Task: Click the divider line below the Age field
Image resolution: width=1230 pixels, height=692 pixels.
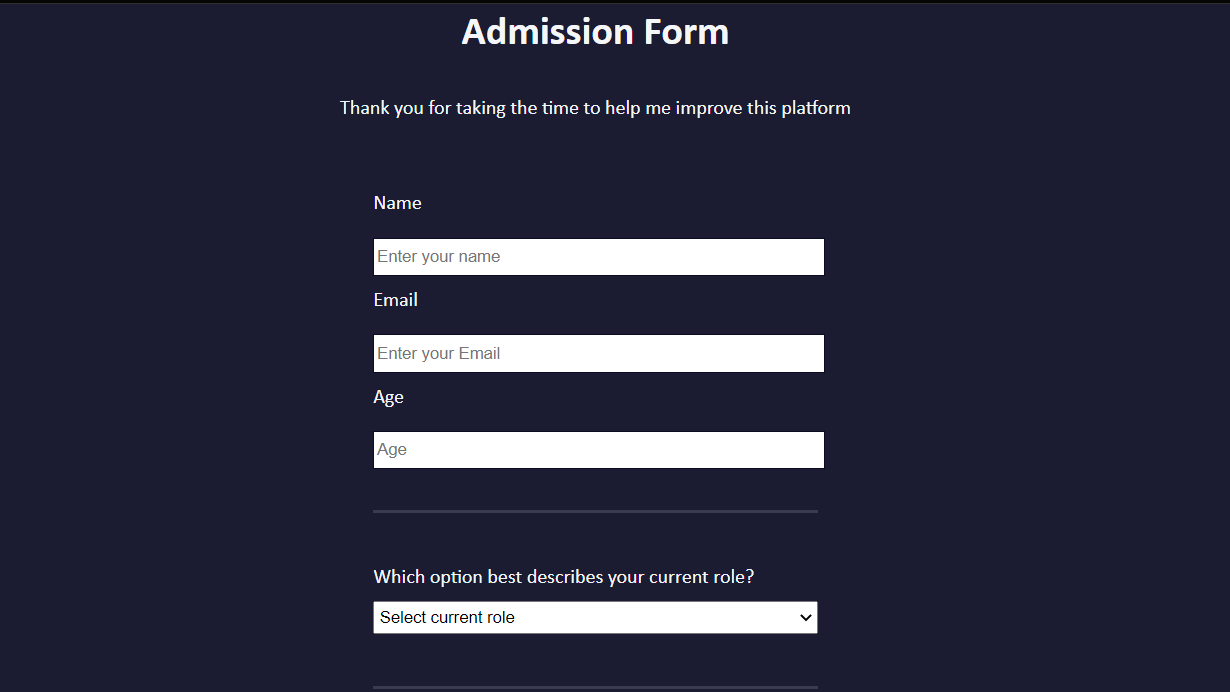Action: (x=595, y=511)
